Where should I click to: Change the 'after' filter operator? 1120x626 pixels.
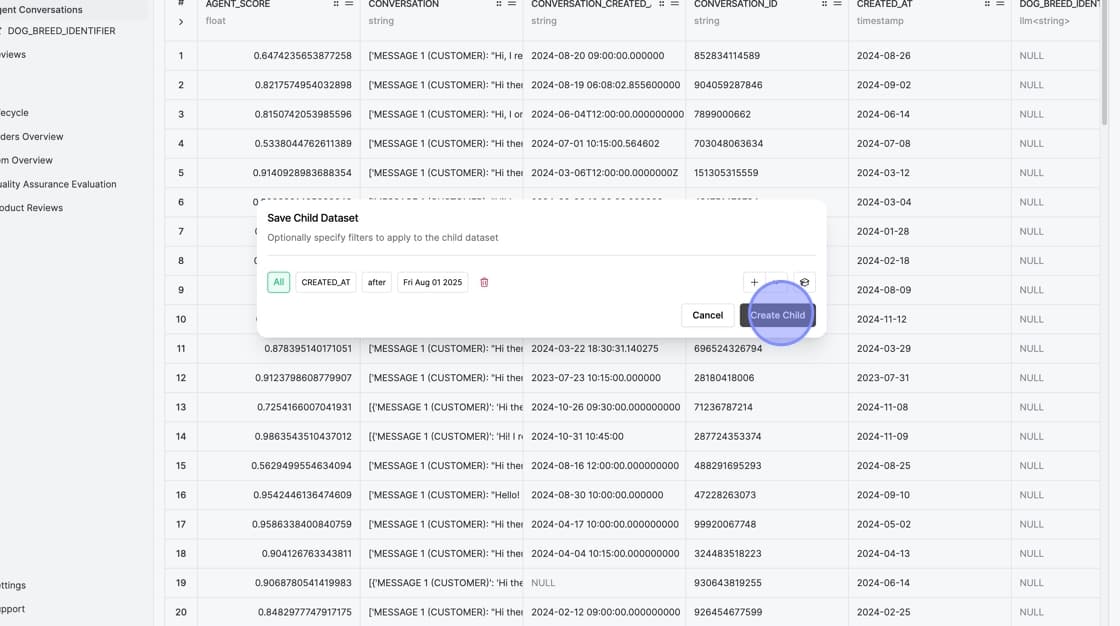[377, 283]
